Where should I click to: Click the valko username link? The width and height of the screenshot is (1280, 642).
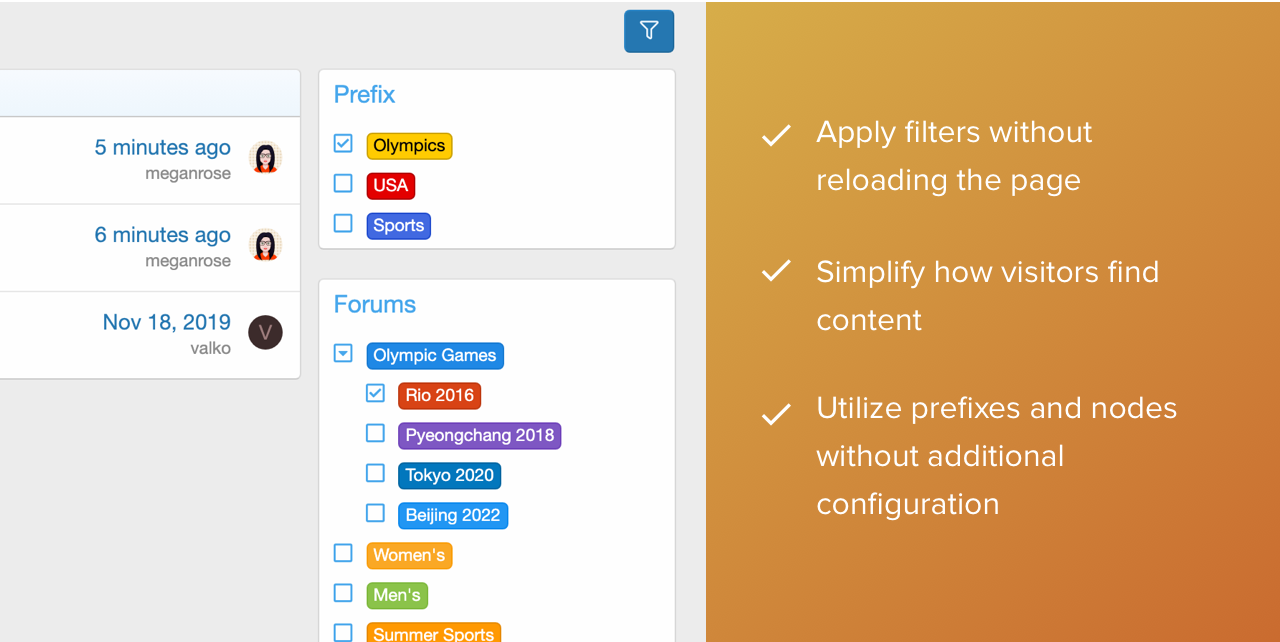[x=210, y=348]
